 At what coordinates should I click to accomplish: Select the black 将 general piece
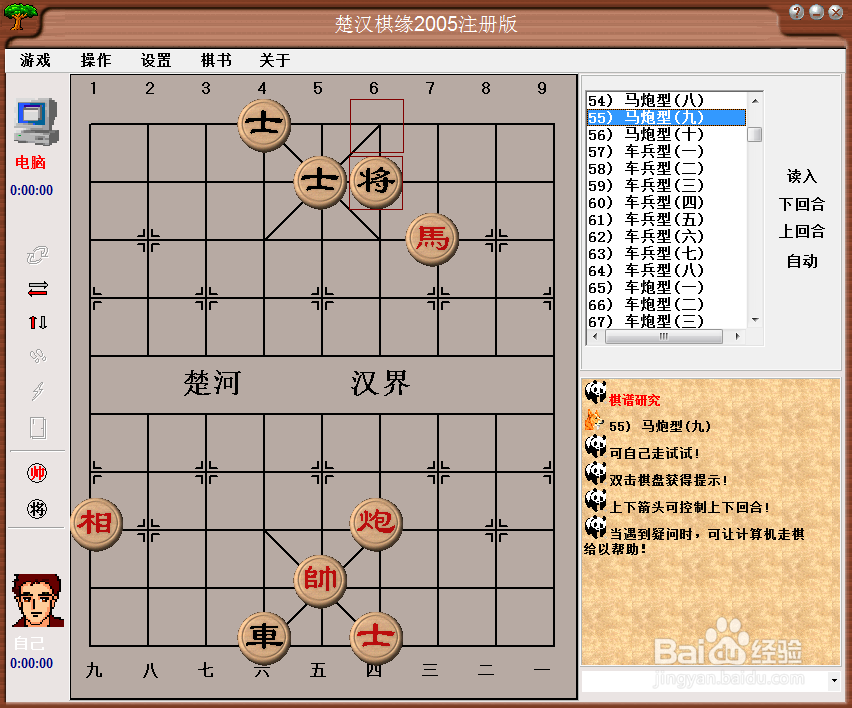coord(376,182)
